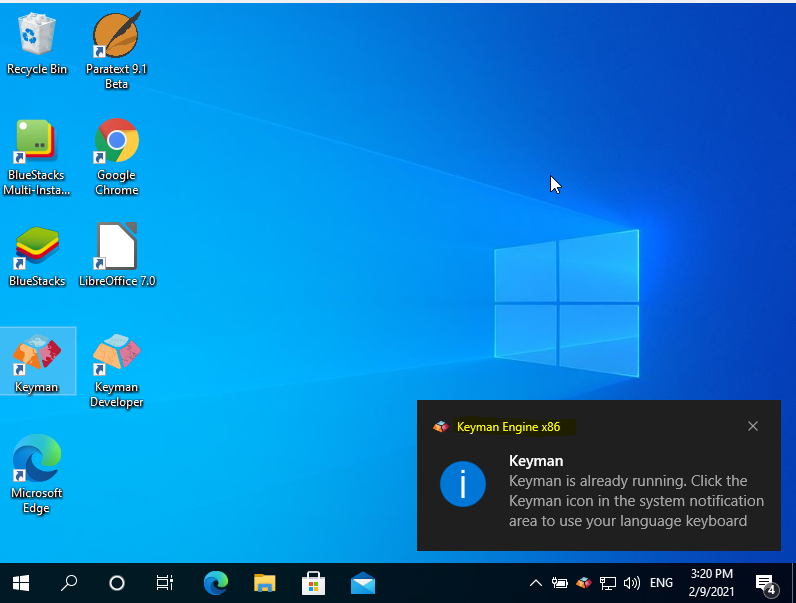Open the Mail app from the taskbar
This screenshot has width=796, height=603.
click(362, 583)
